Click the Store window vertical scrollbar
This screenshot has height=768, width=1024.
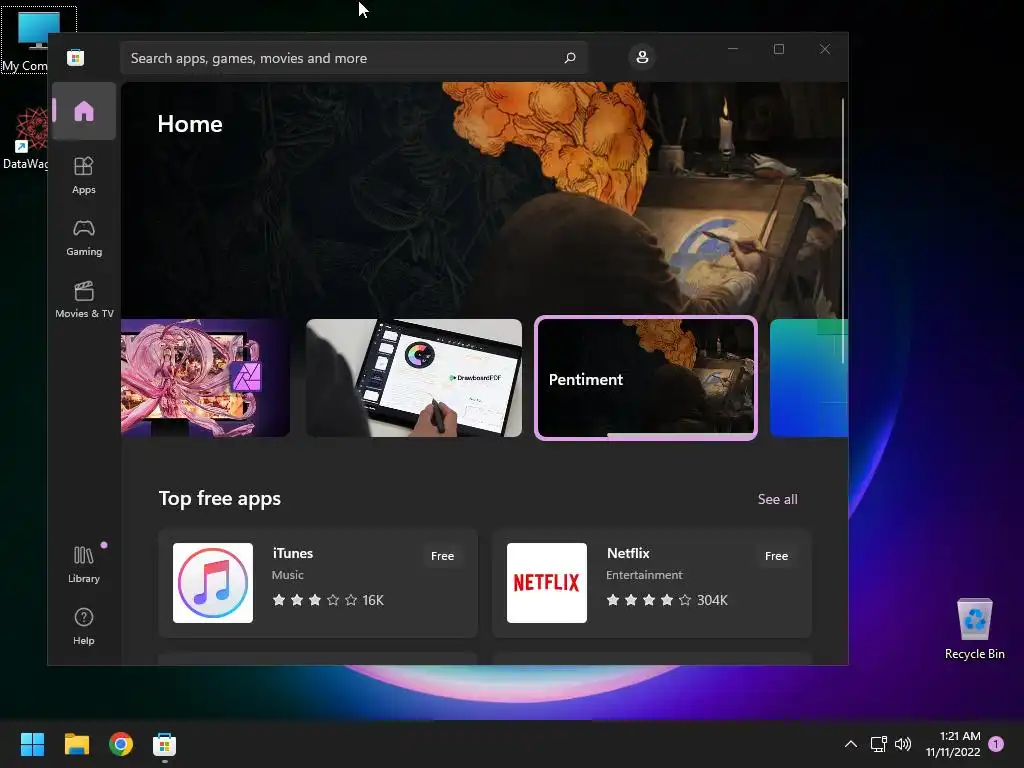[x=842, y=230]
